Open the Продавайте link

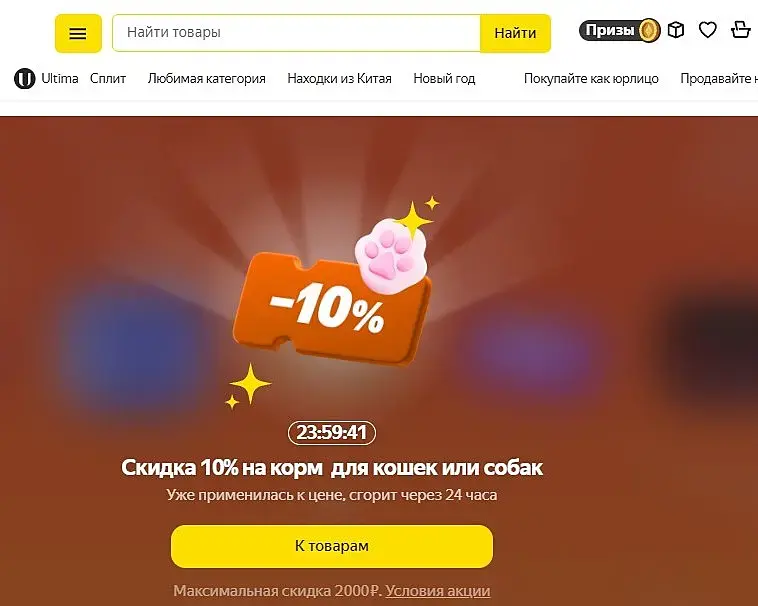point(719,78)
